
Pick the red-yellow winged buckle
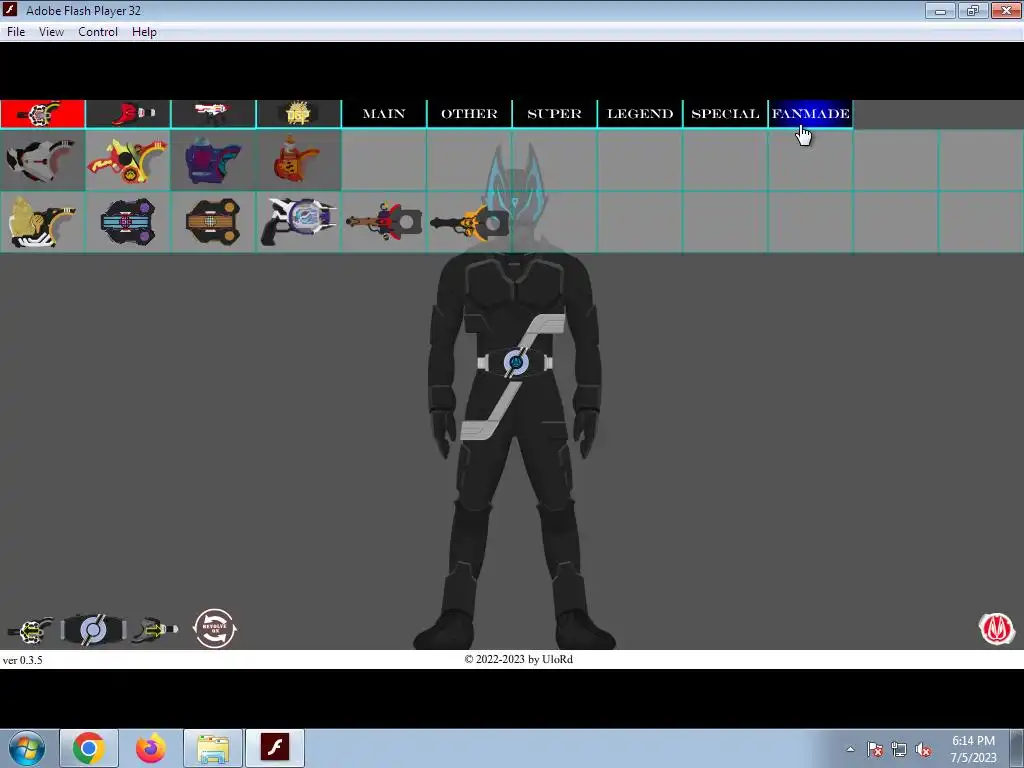[x=128, y=160]
